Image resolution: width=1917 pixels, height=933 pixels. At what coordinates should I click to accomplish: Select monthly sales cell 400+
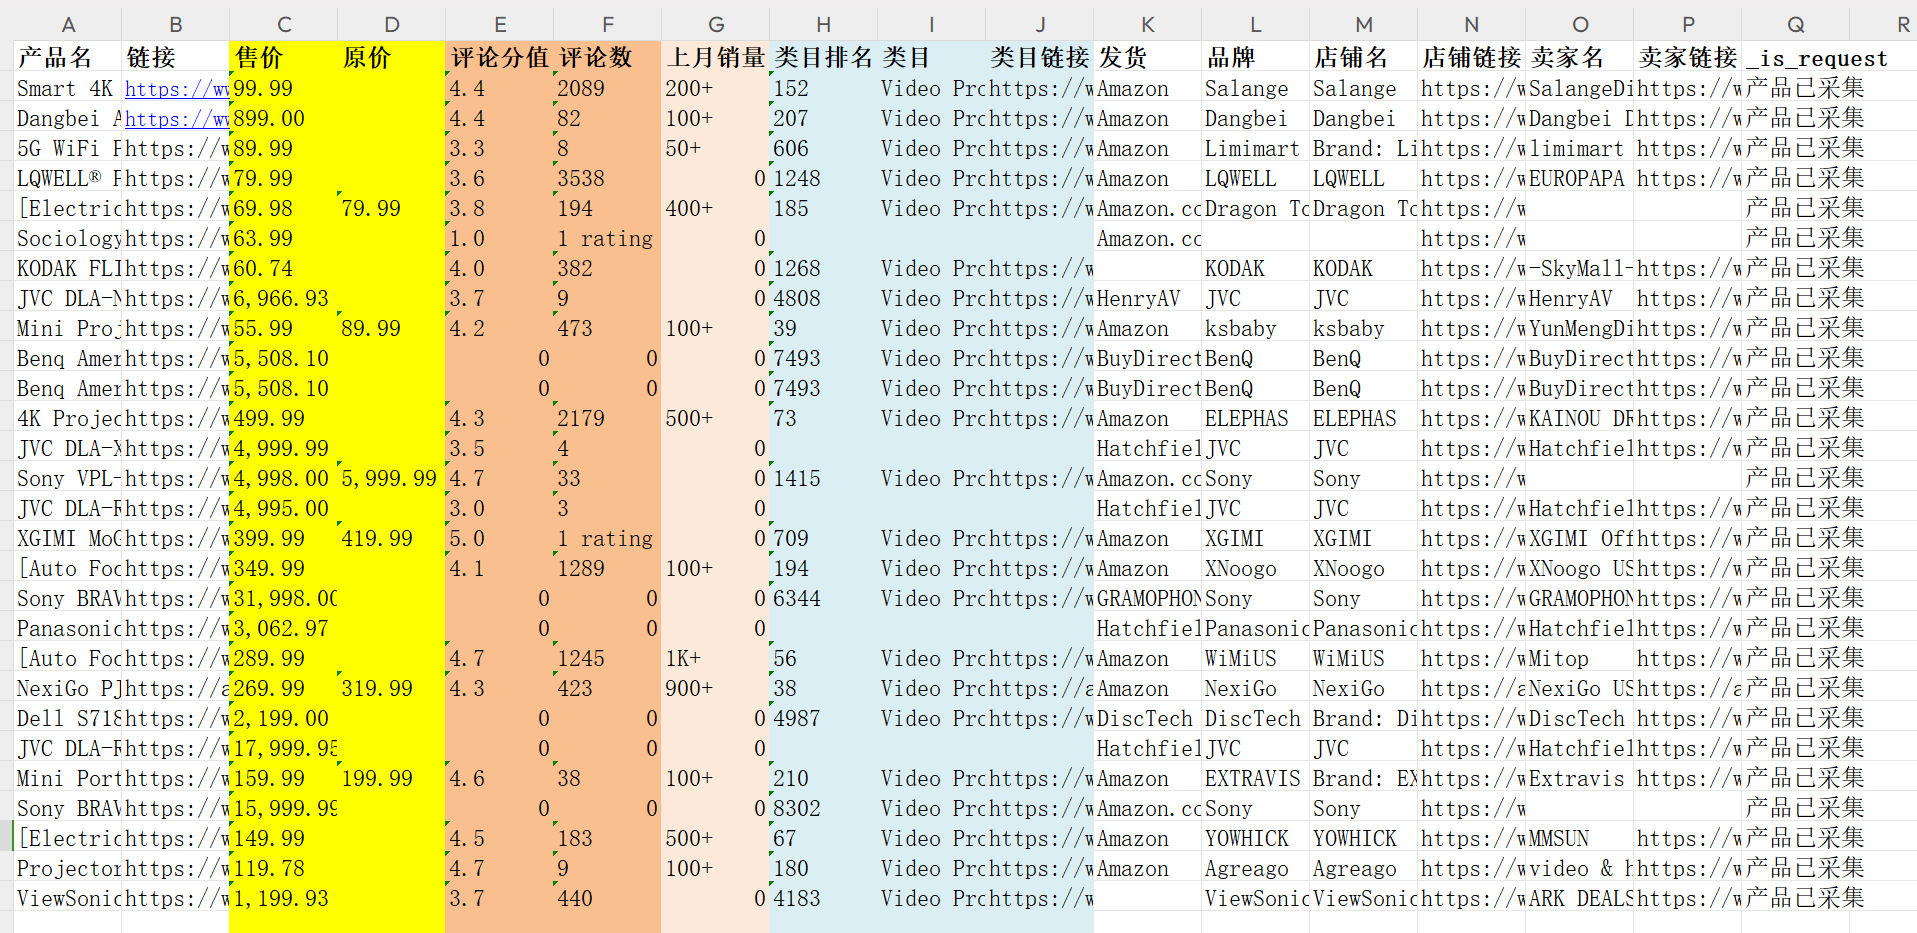click(x=716, y=208)
